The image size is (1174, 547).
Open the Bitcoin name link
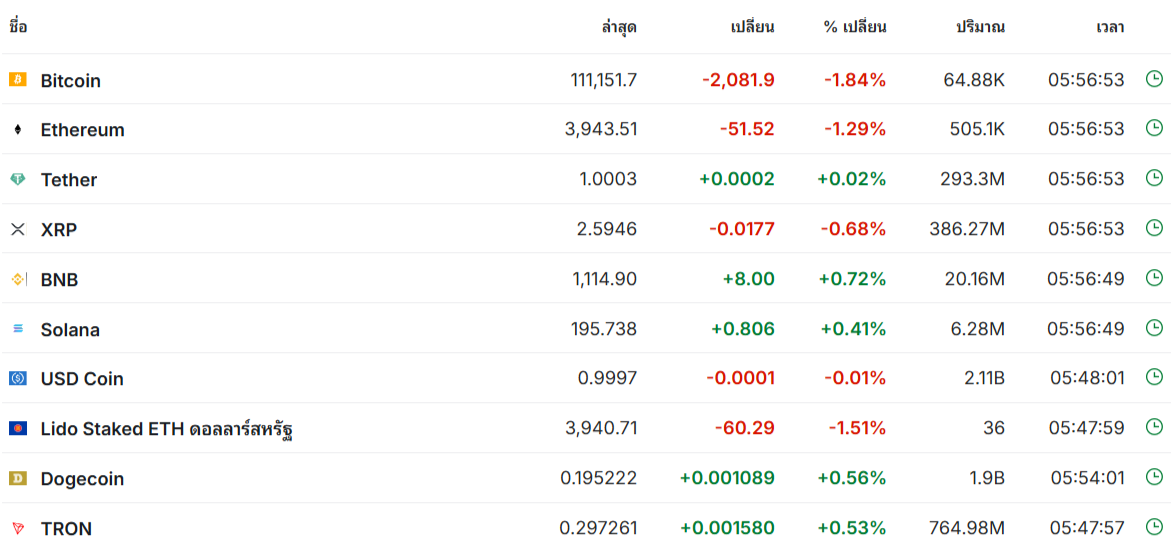70,80
